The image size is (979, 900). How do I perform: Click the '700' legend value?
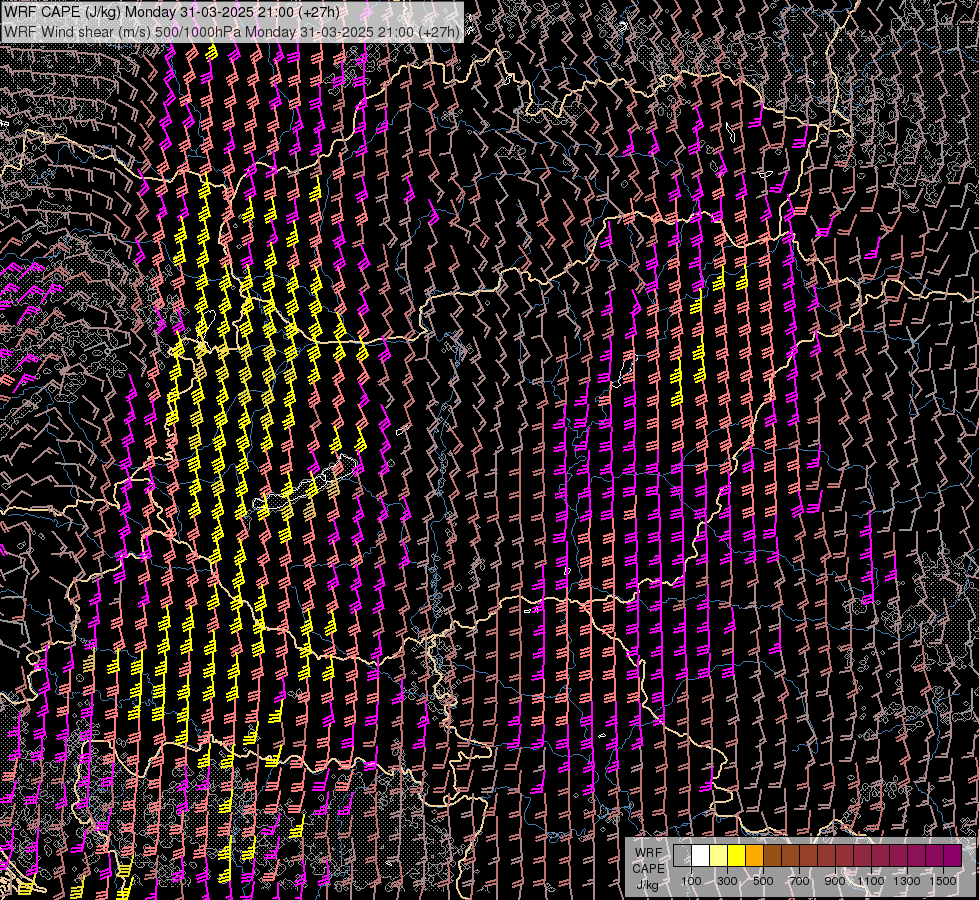click(799, 881)
